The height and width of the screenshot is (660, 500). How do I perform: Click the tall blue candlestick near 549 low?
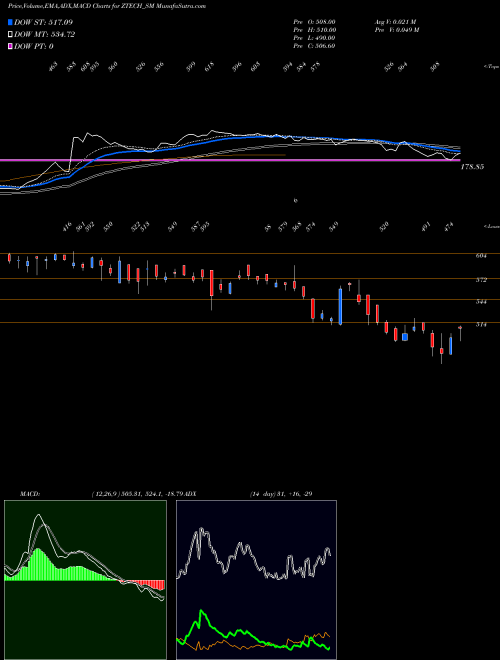pos(340,306)
